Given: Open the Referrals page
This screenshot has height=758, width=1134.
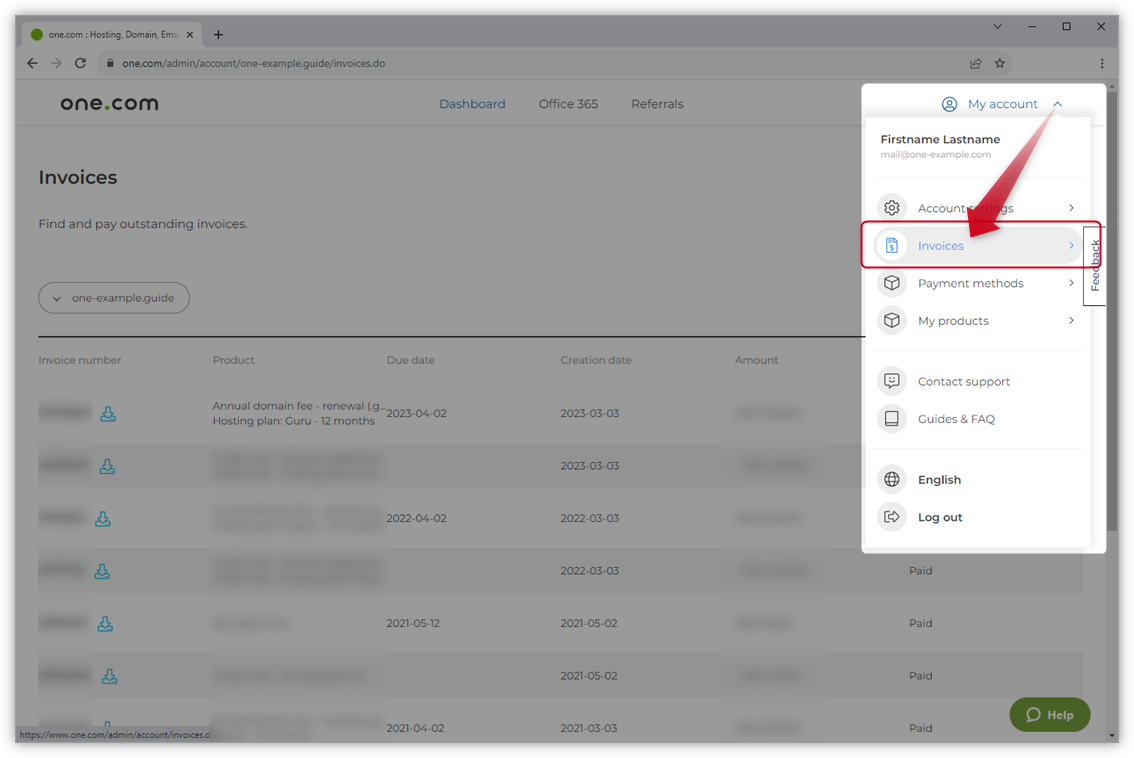Looking at the screenshot, I should pos(657,104).
